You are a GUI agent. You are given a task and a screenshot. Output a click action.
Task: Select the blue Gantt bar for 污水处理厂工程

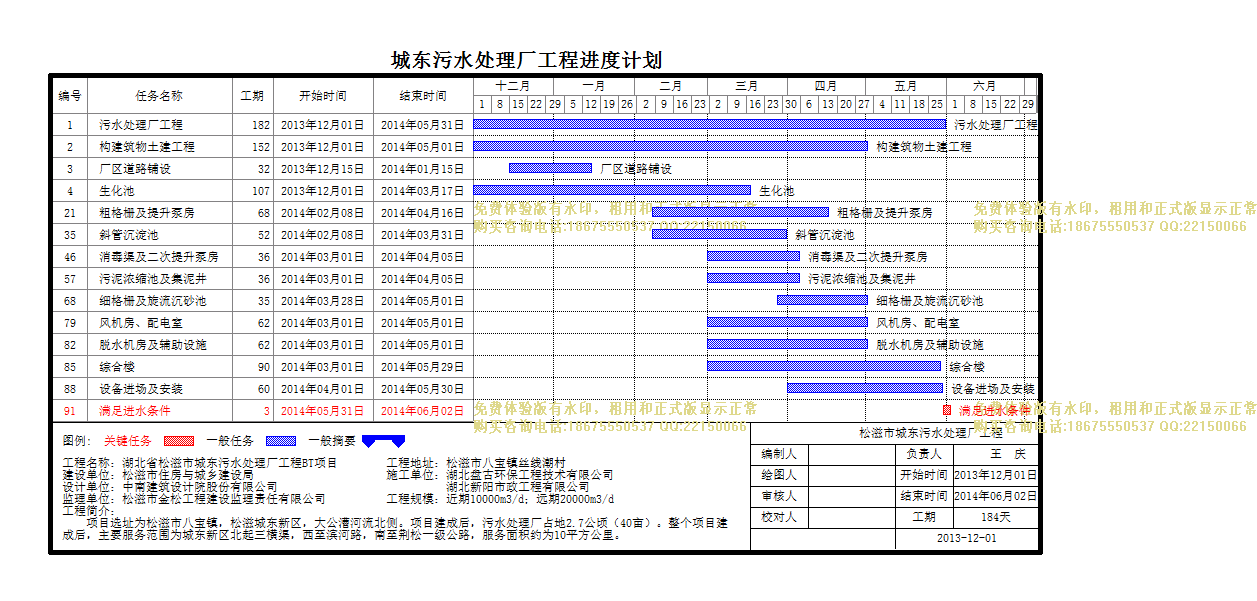coord(709,124)
